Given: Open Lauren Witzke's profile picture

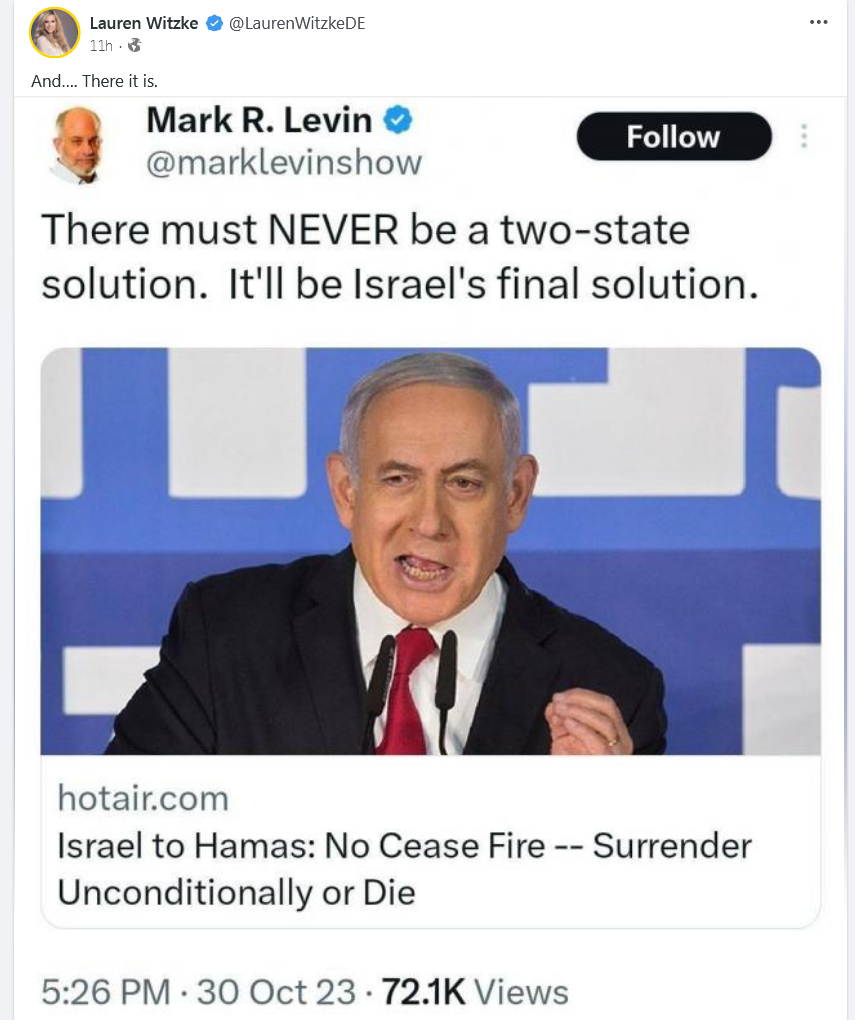Looking at the screenshot, I should pos(54,33).
